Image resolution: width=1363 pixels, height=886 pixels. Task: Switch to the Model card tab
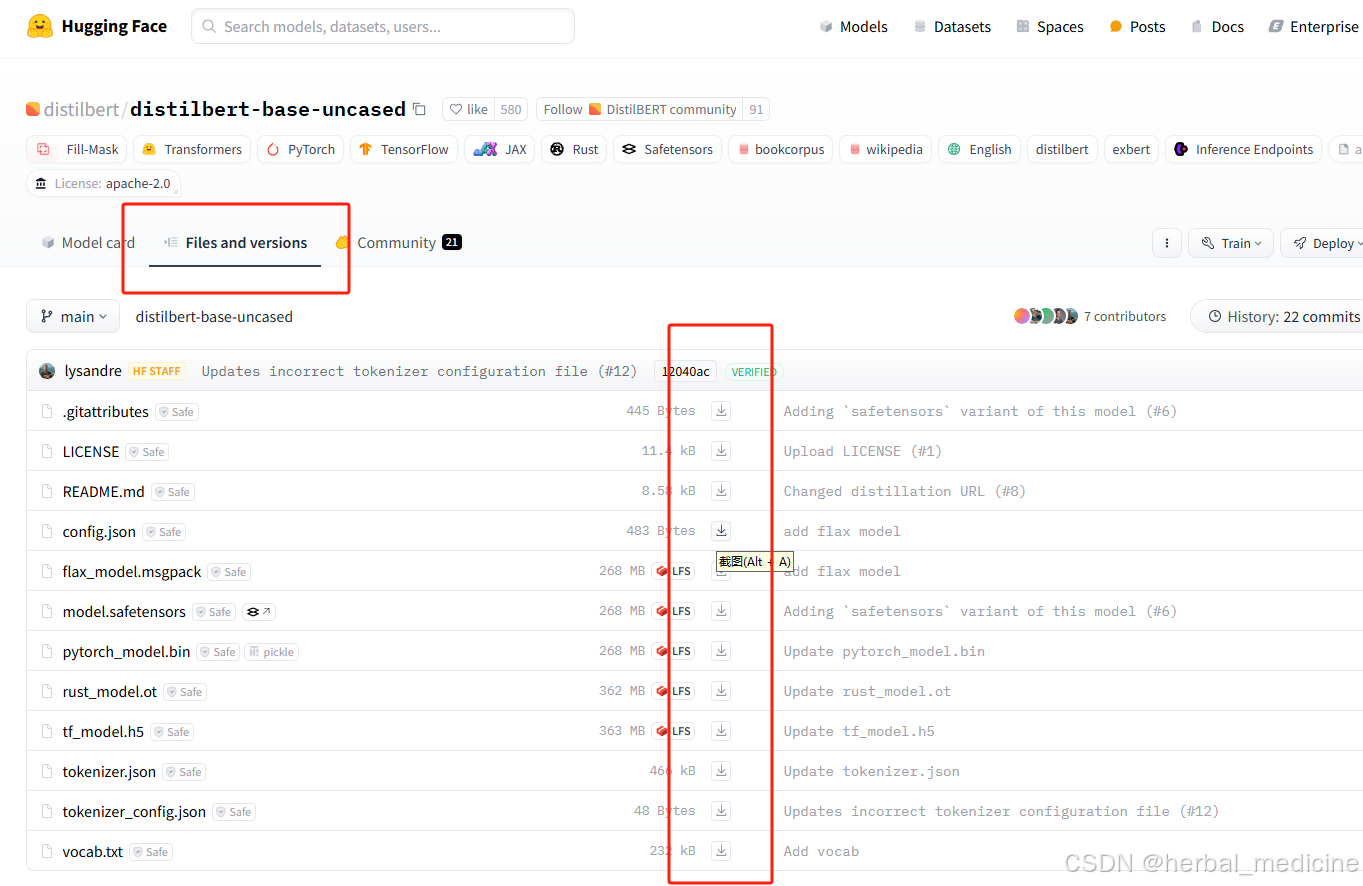88,243
